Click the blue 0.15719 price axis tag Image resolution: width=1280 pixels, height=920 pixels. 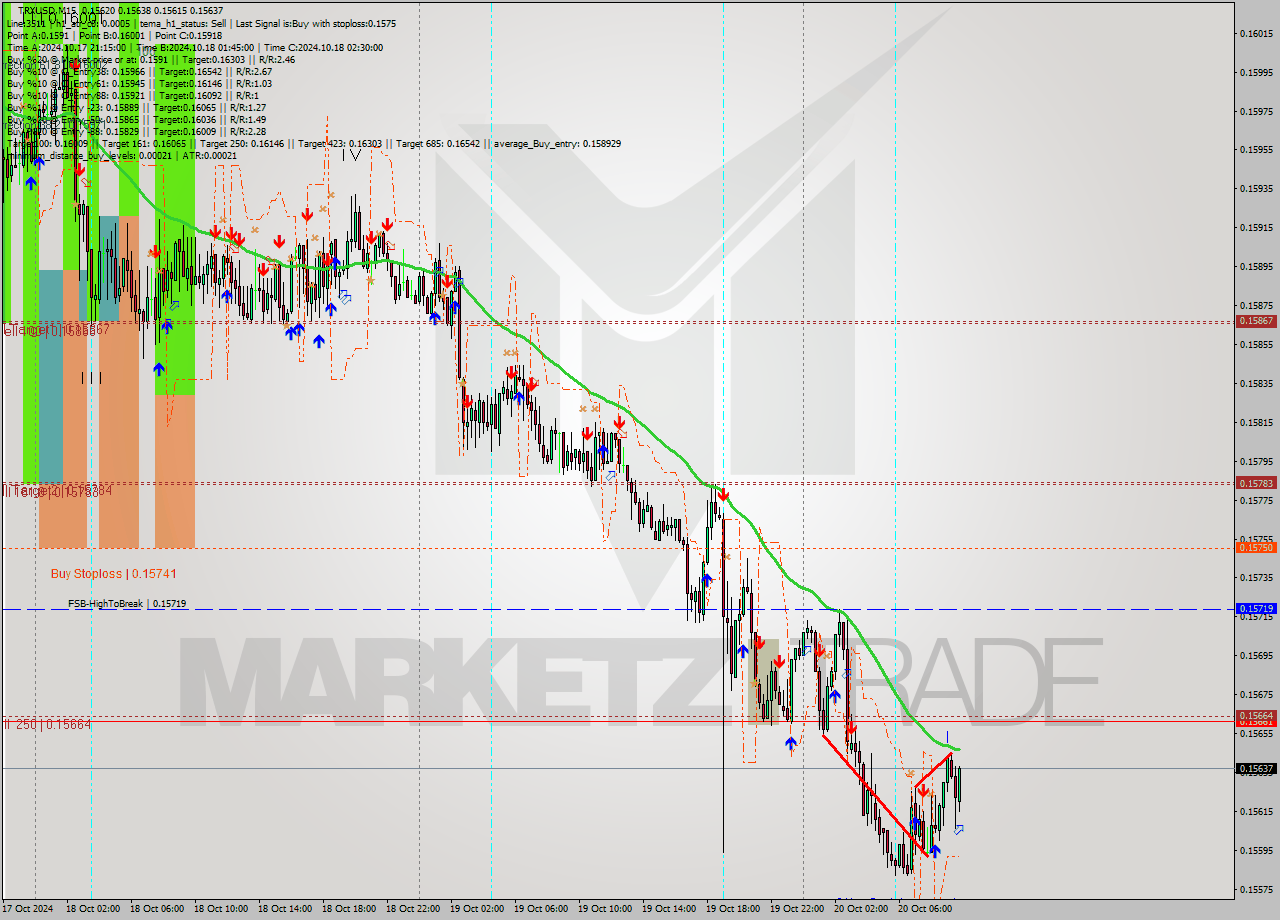pyautogui.click(x=1256, y=608)
